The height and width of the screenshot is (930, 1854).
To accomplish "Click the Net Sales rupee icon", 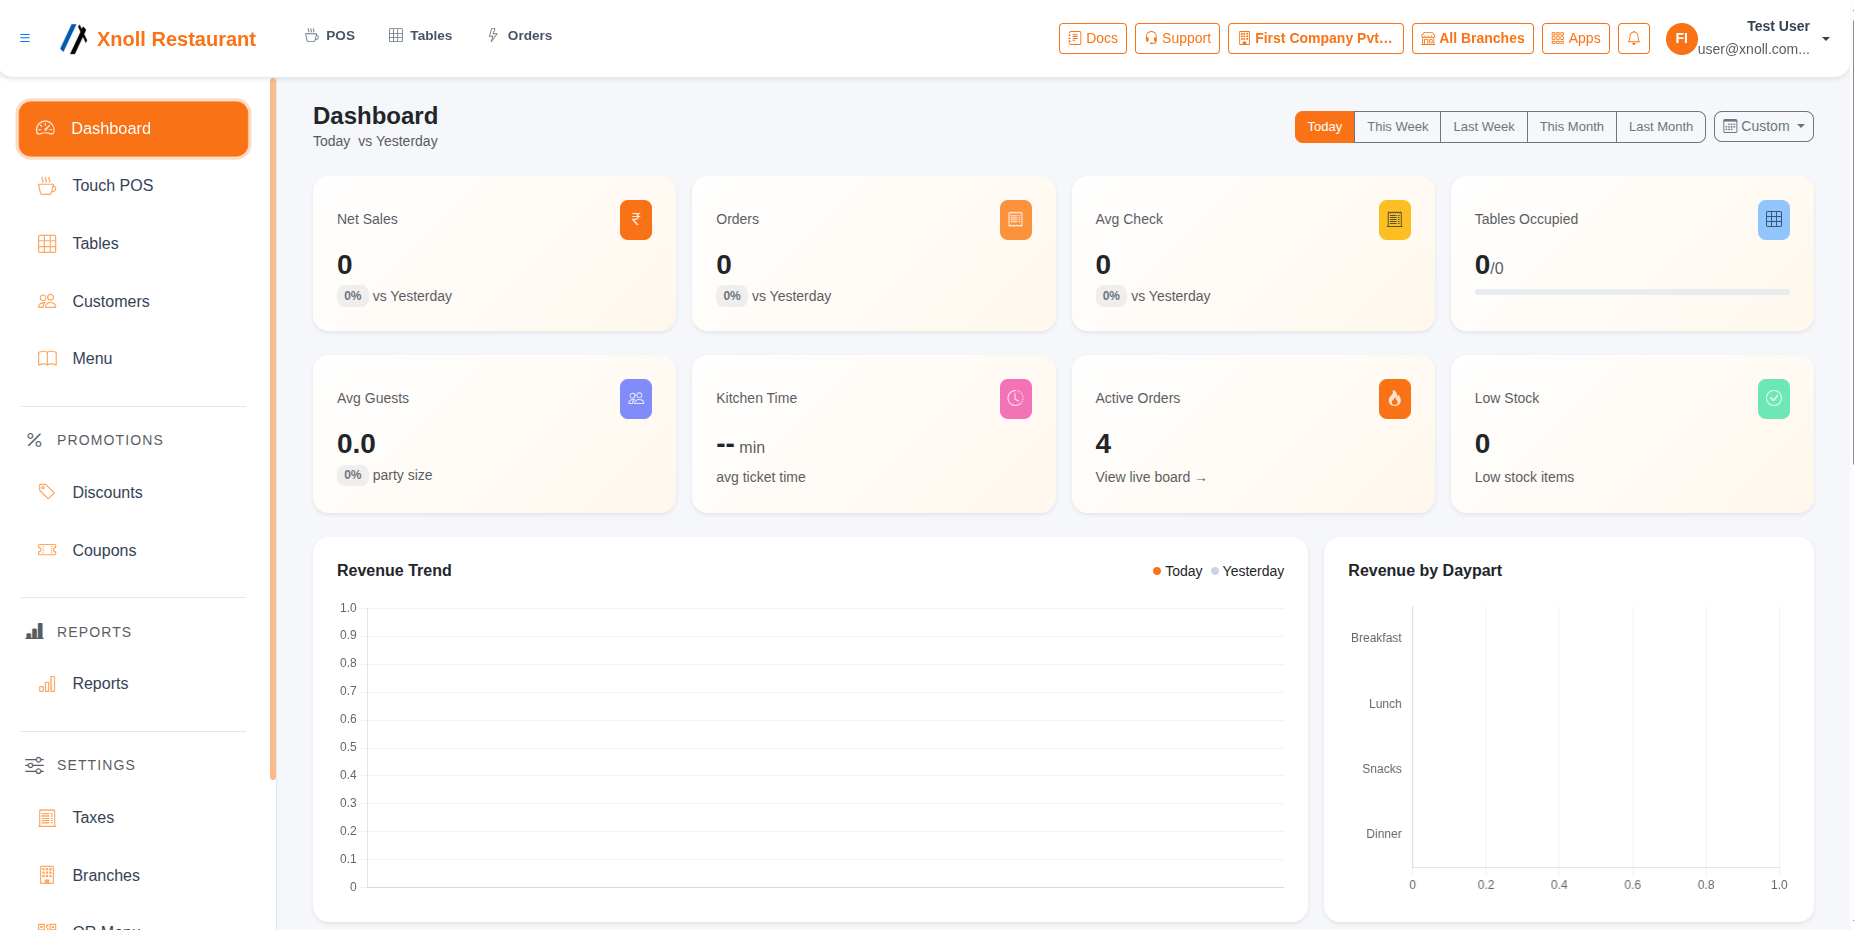I will click(636, 220).
